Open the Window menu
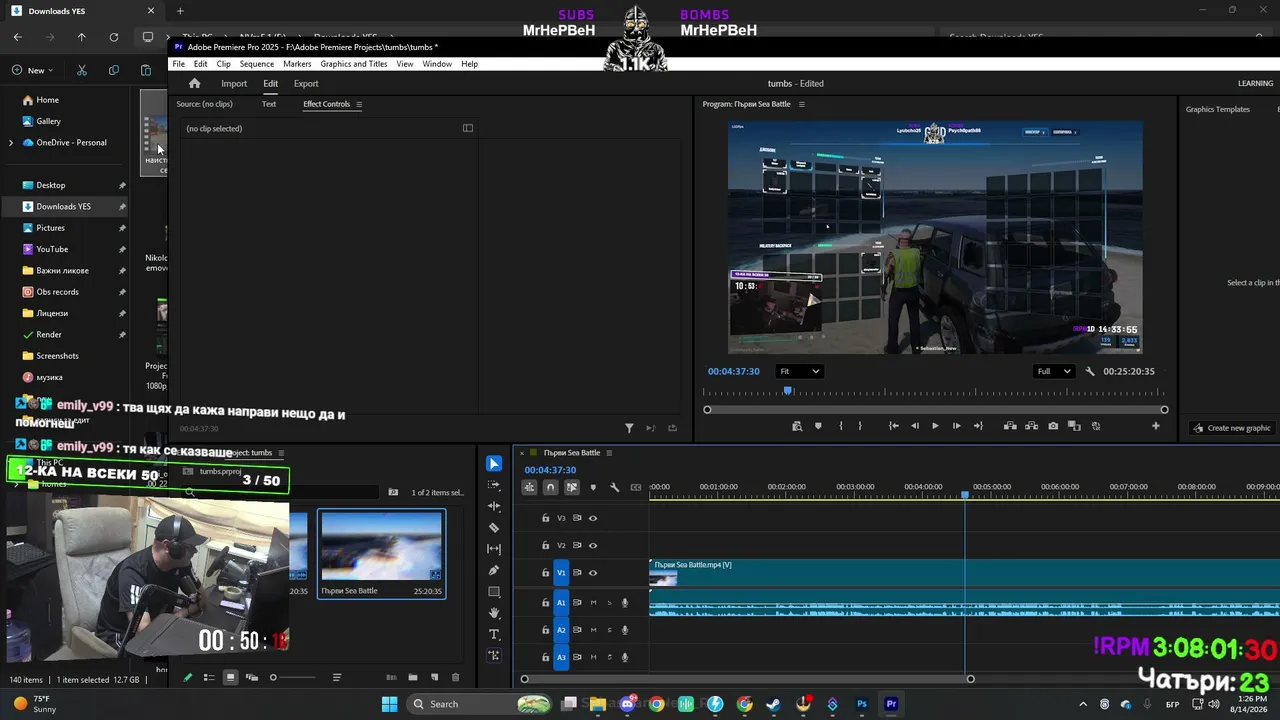 [437, 64]
